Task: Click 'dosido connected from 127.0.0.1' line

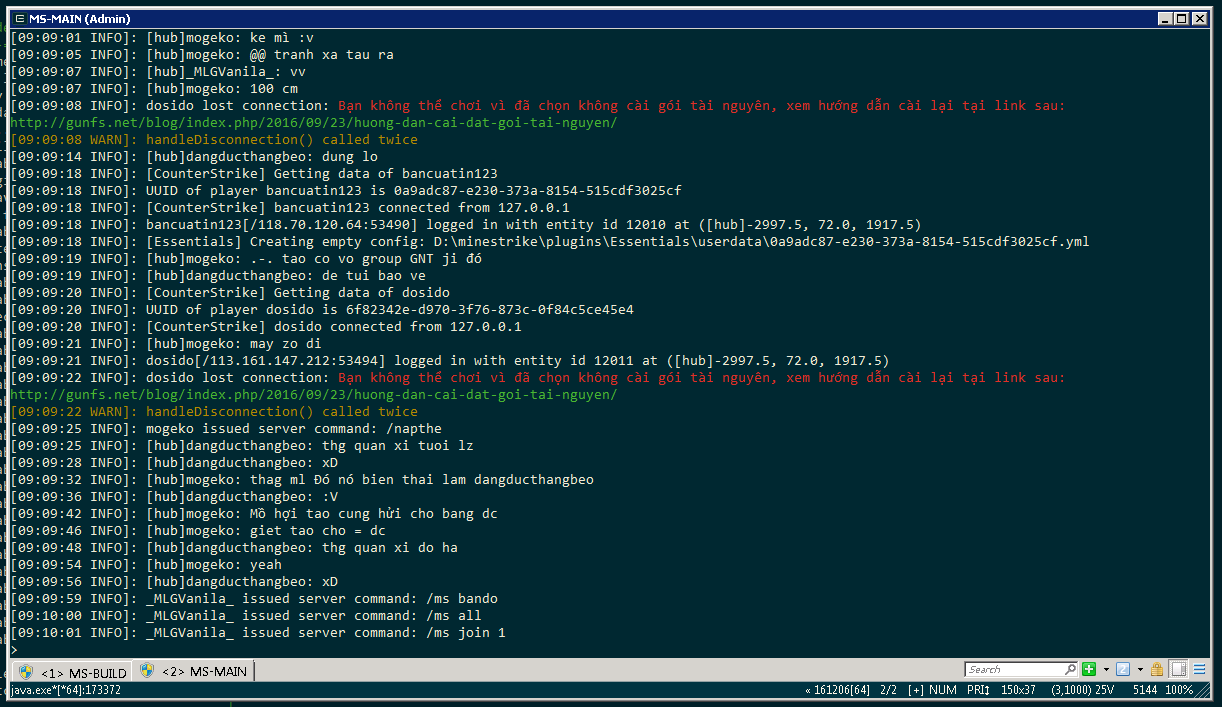Action: tap(266, 326)
